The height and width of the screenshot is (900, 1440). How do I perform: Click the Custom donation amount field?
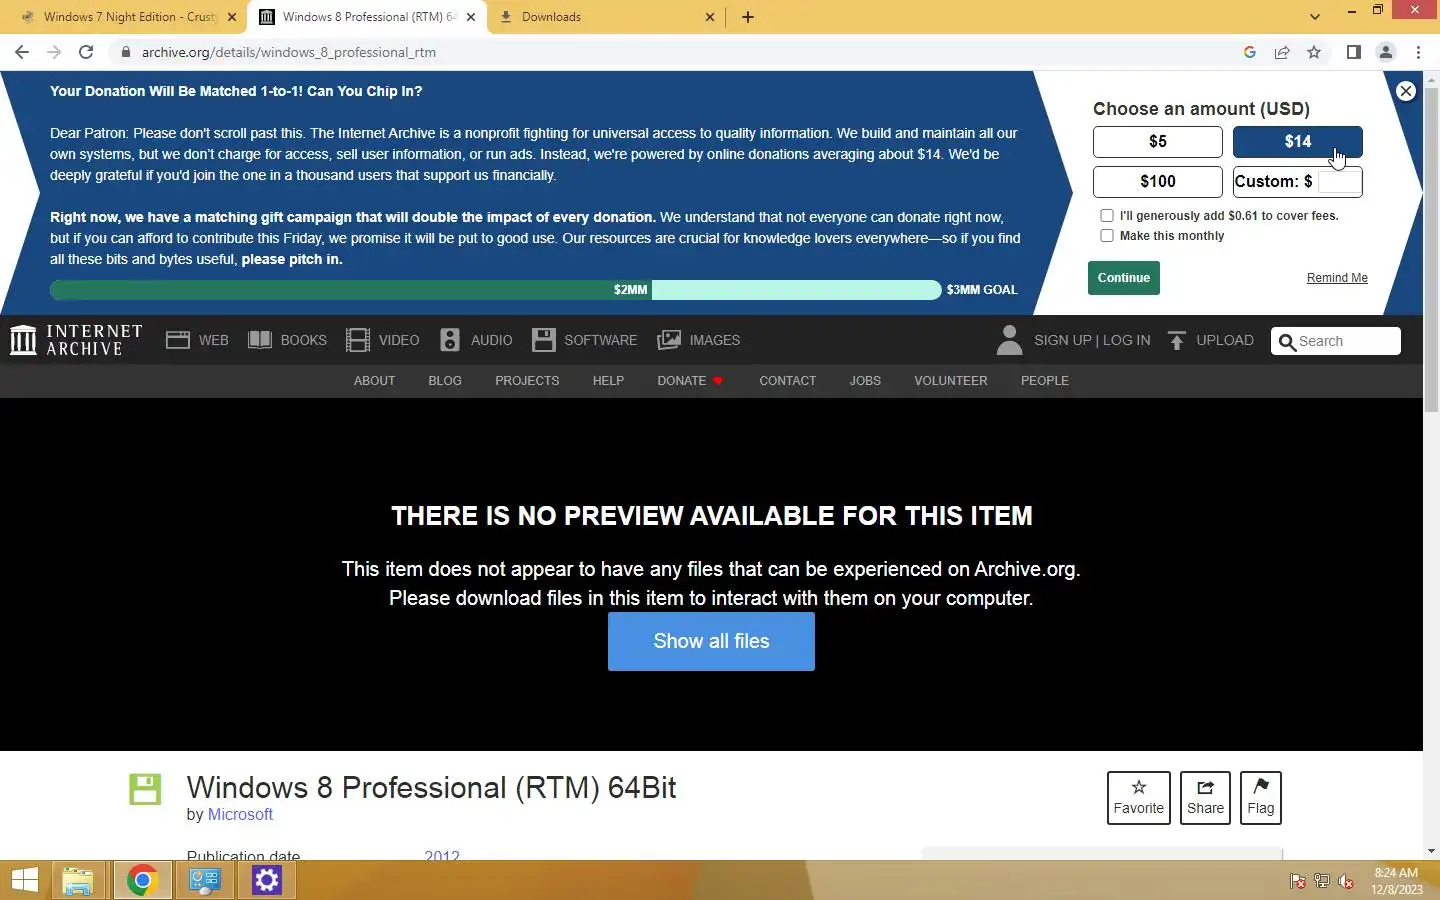click(1340, 182)
